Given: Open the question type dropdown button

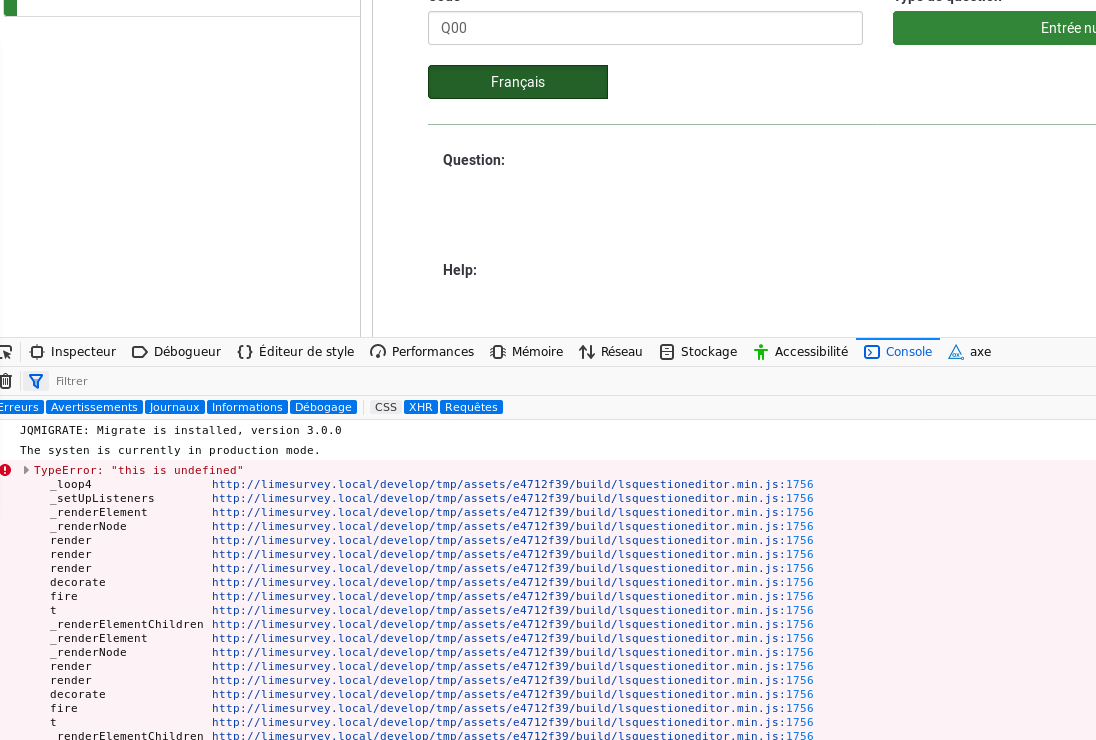Looking at the screenshot, I should pyautogui.click(x=994, y=28).
